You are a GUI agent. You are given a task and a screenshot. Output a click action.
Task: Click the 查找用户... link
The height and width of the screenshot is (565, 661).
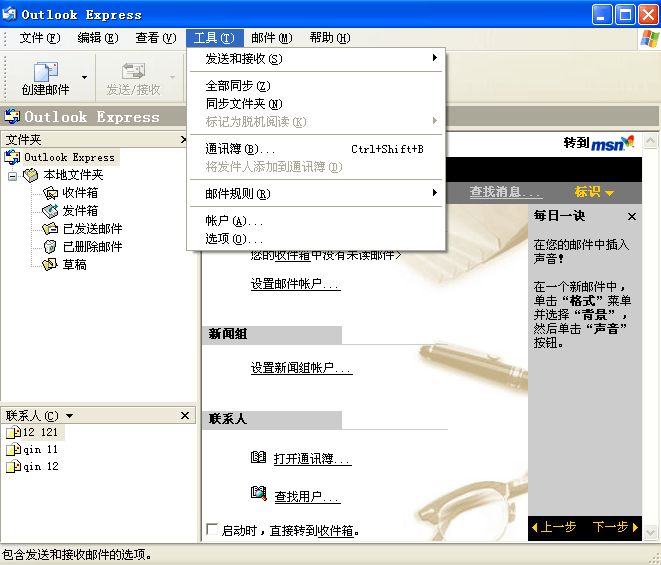coord(307,496)
